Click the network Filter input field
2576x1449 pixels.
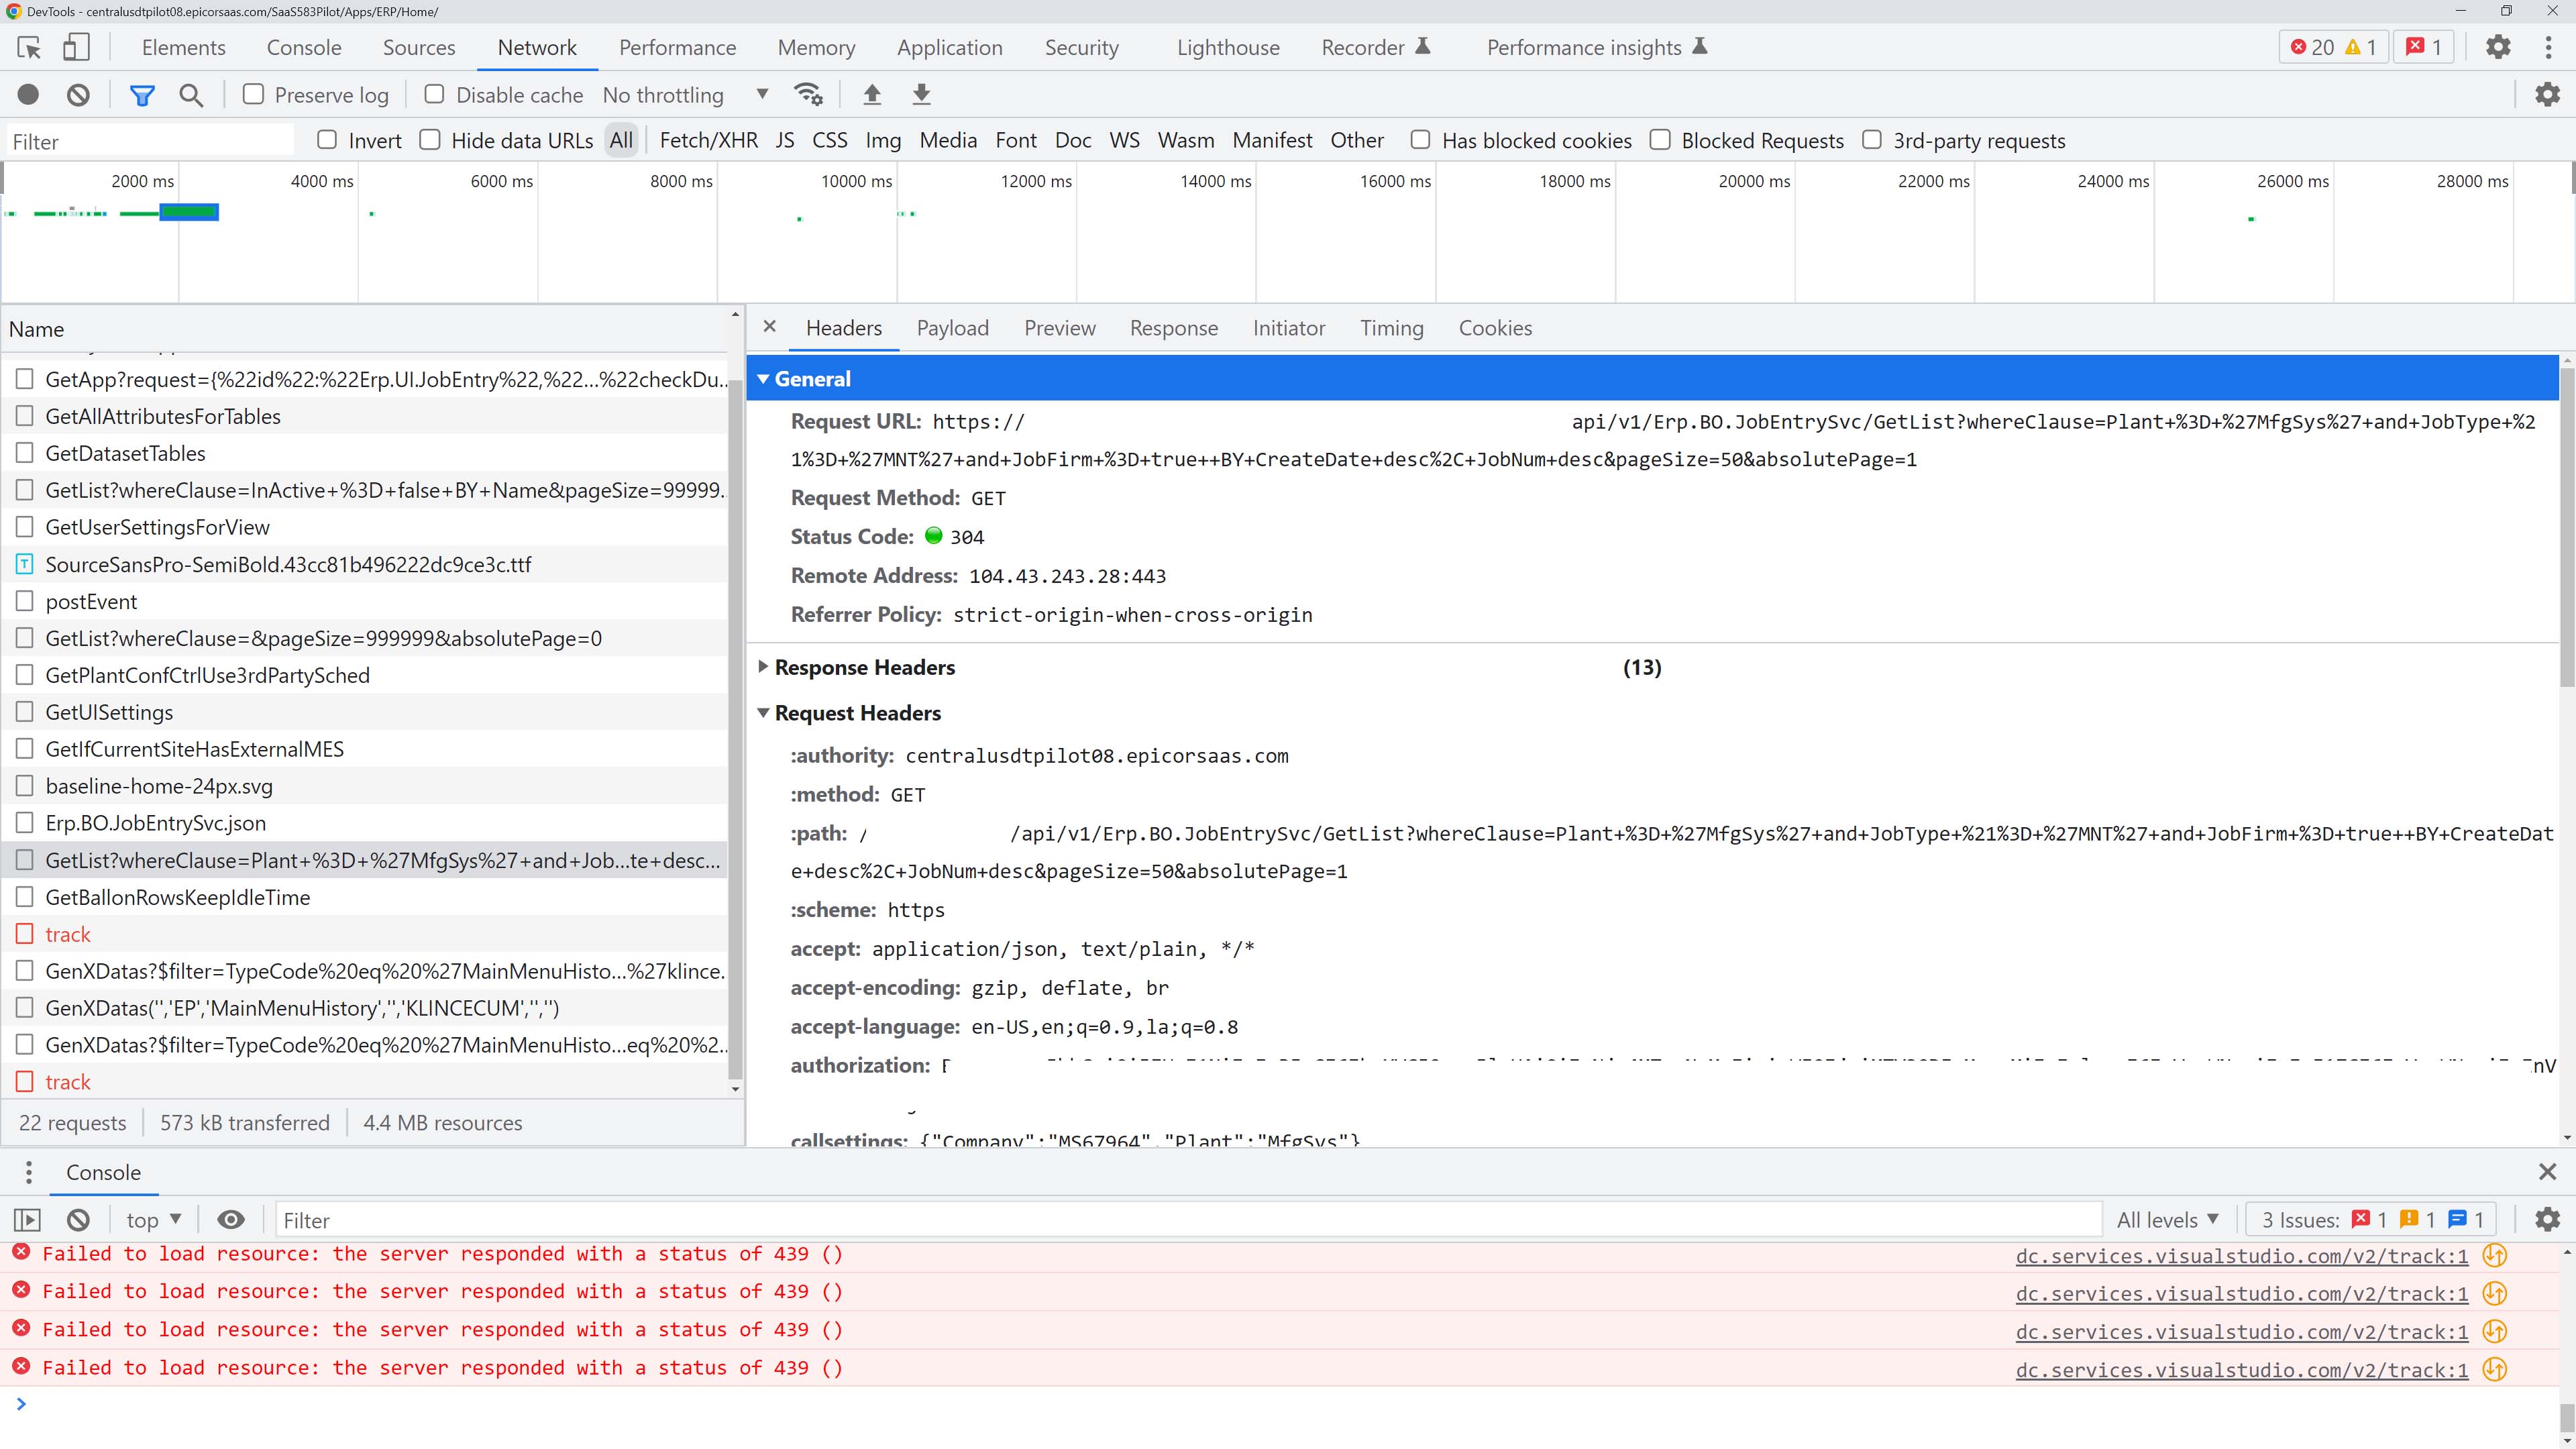pyautogui.click(x=150, y=140)
